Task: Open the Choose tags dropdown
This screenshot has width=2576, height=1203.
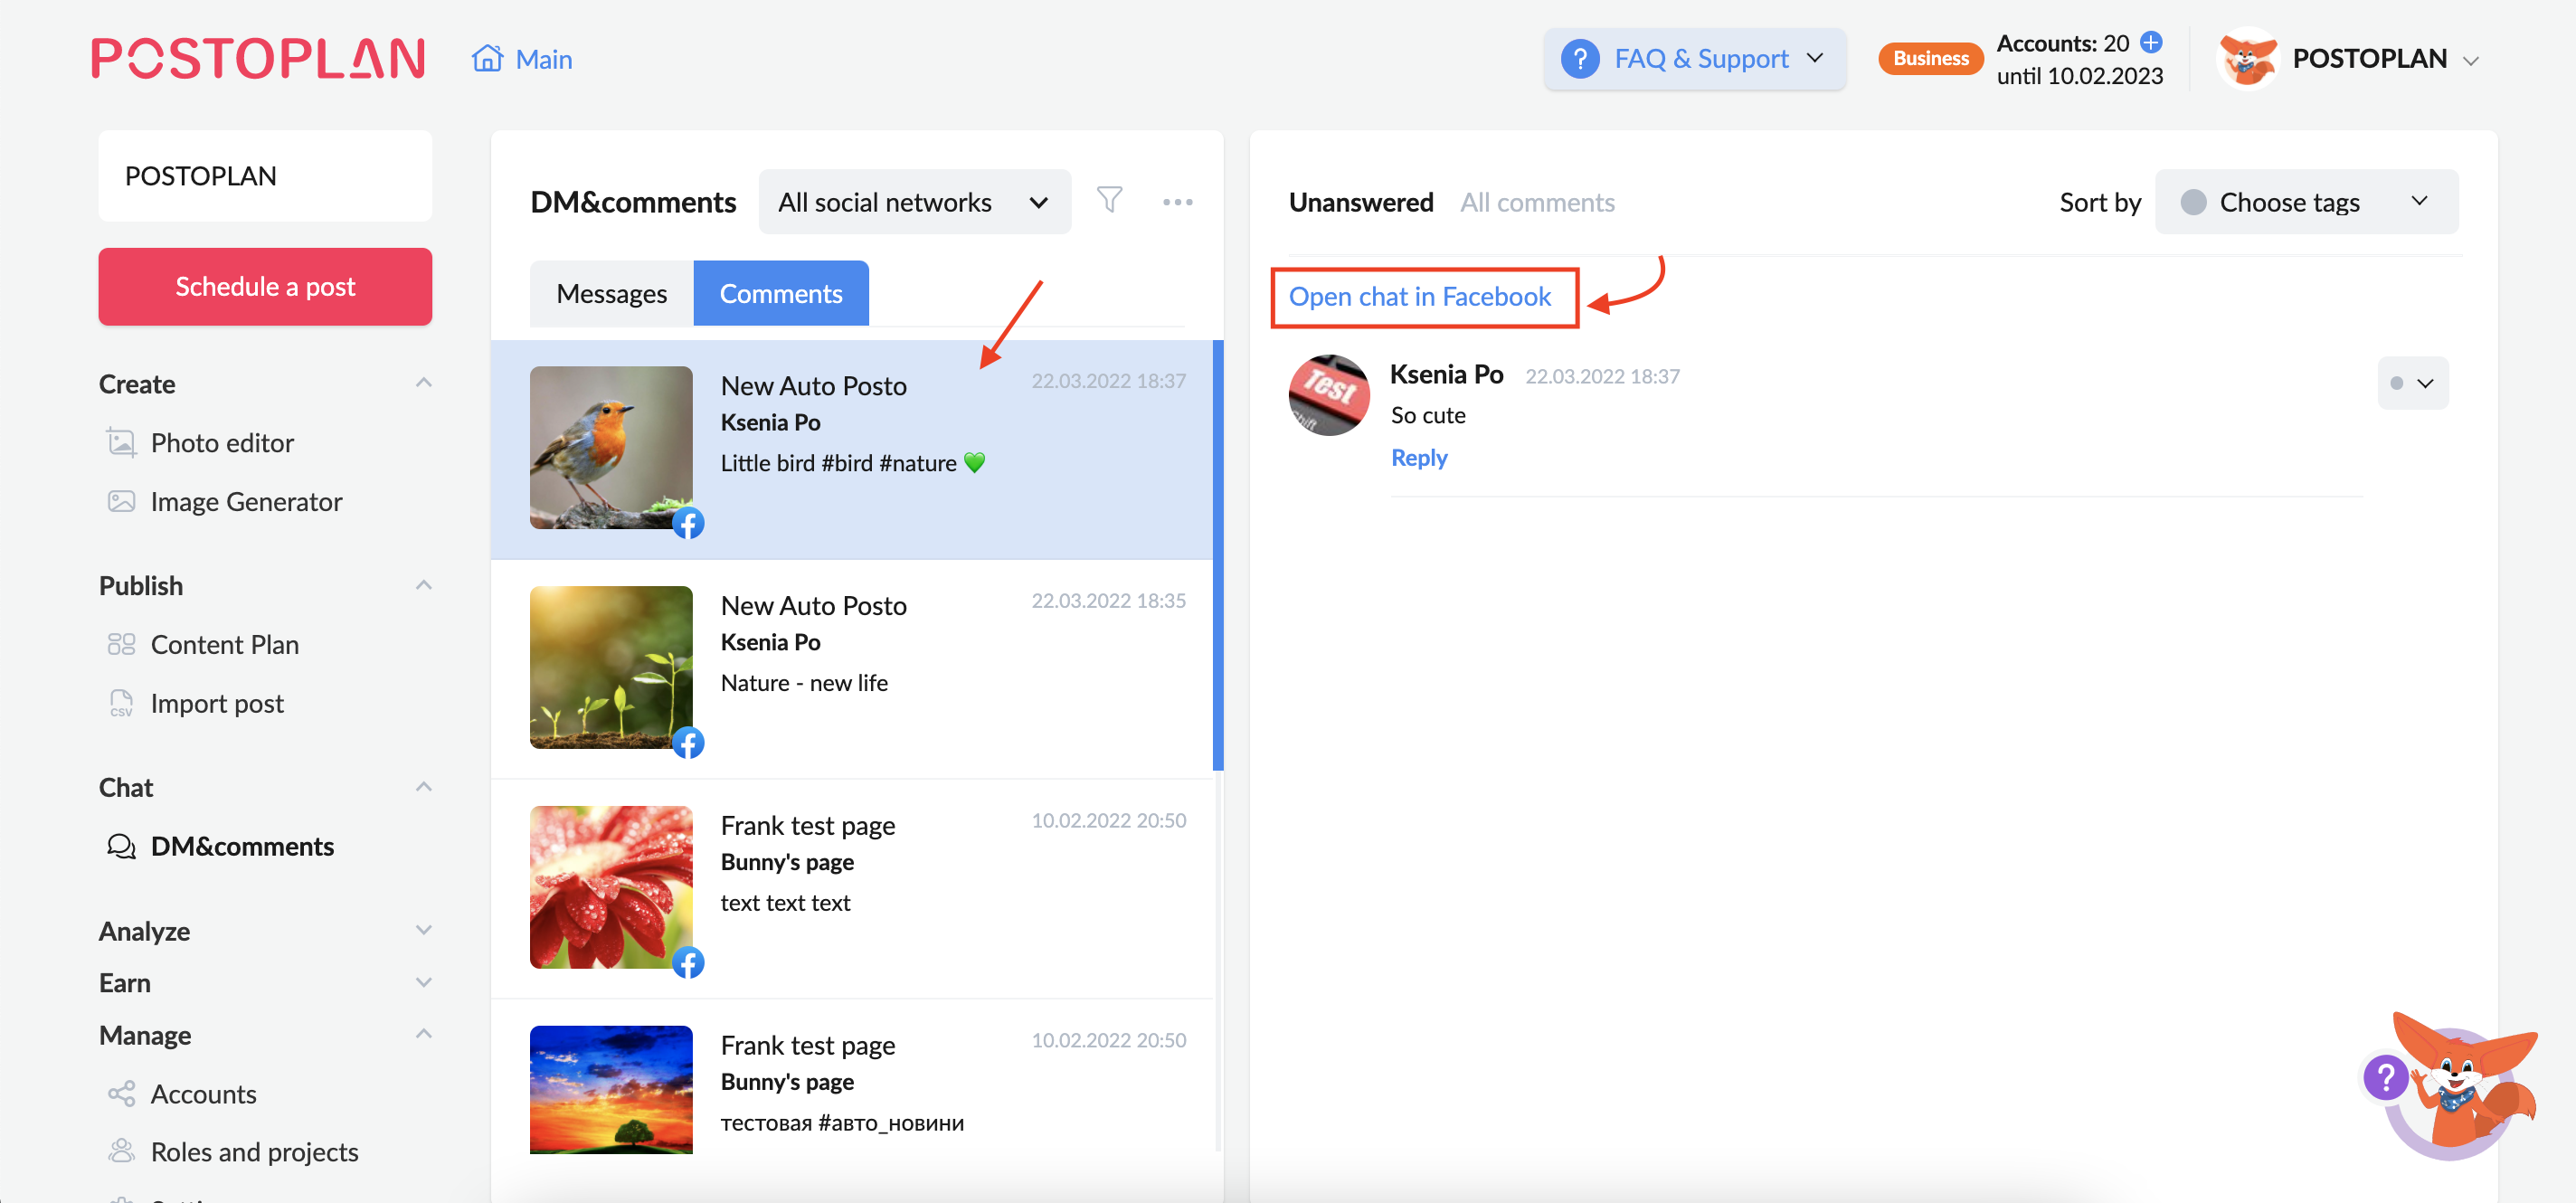Action: coord(2306,202)
